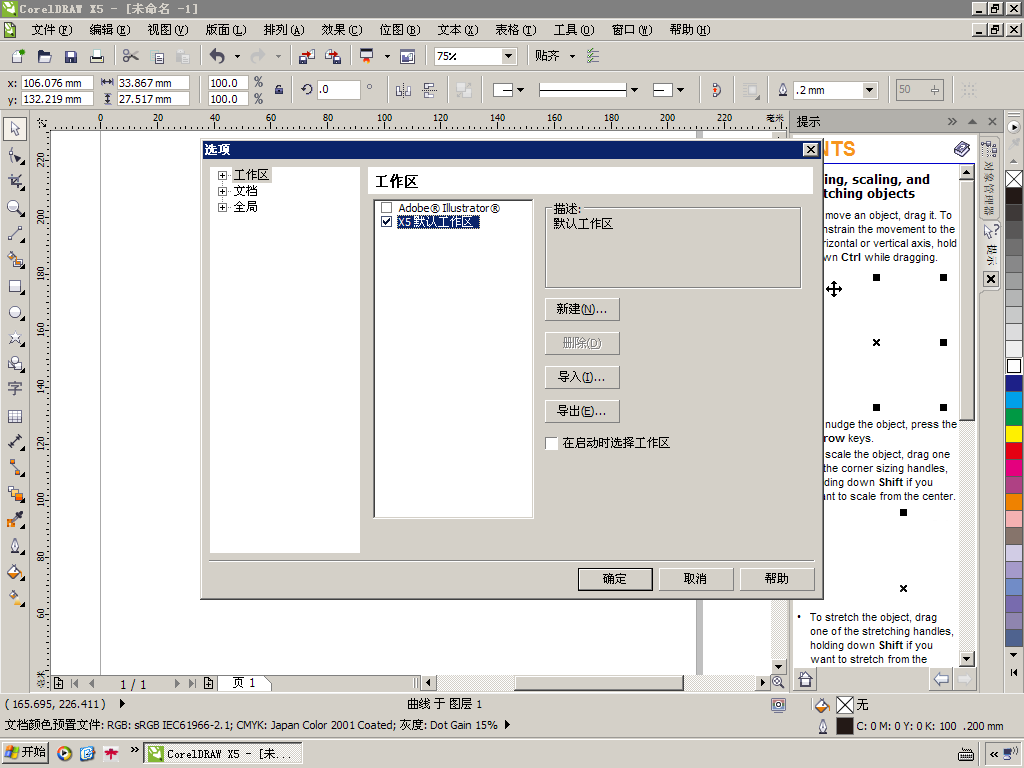This screenshot has width=1024, height=768.
Task: Select the Text tool (字)
Action: [x=15, y=389]
